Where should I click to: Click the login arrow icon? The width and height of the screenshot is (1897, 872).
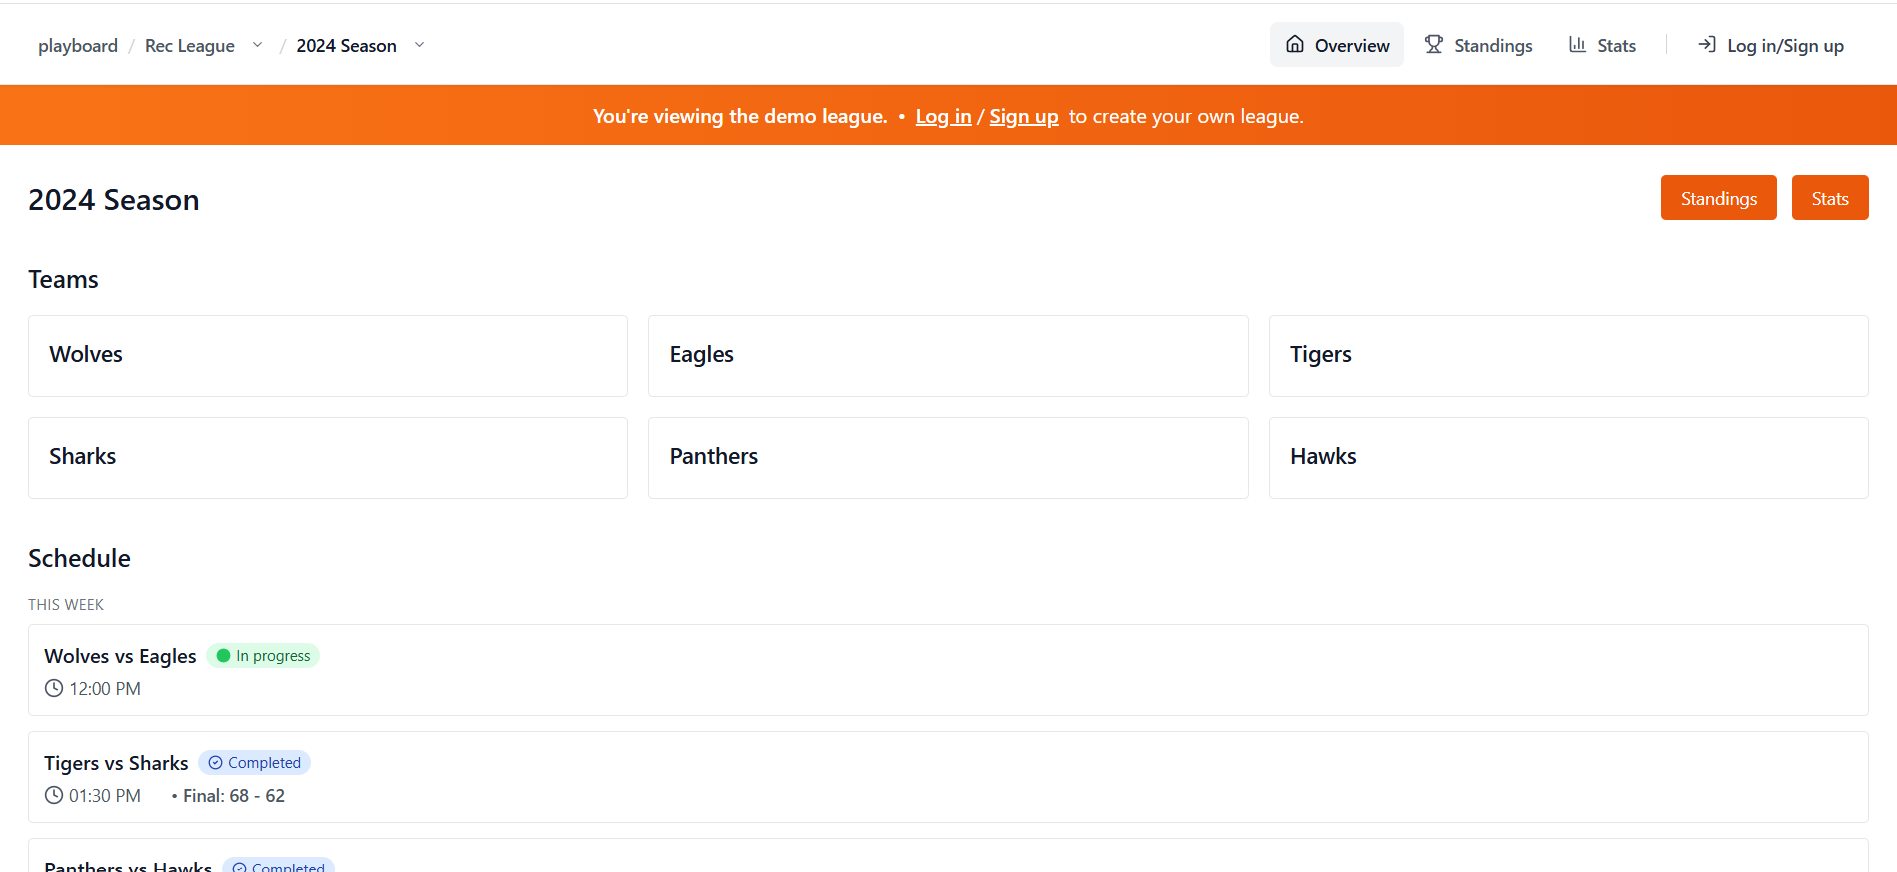(1707, 45)
